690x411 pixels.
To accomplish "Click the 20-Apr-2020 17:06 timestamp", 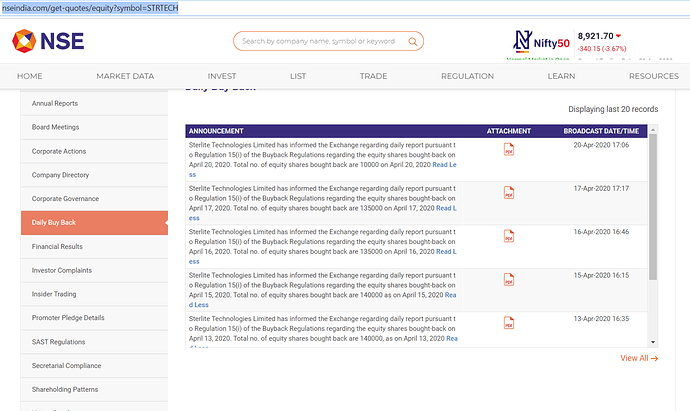I will [601, 145].
